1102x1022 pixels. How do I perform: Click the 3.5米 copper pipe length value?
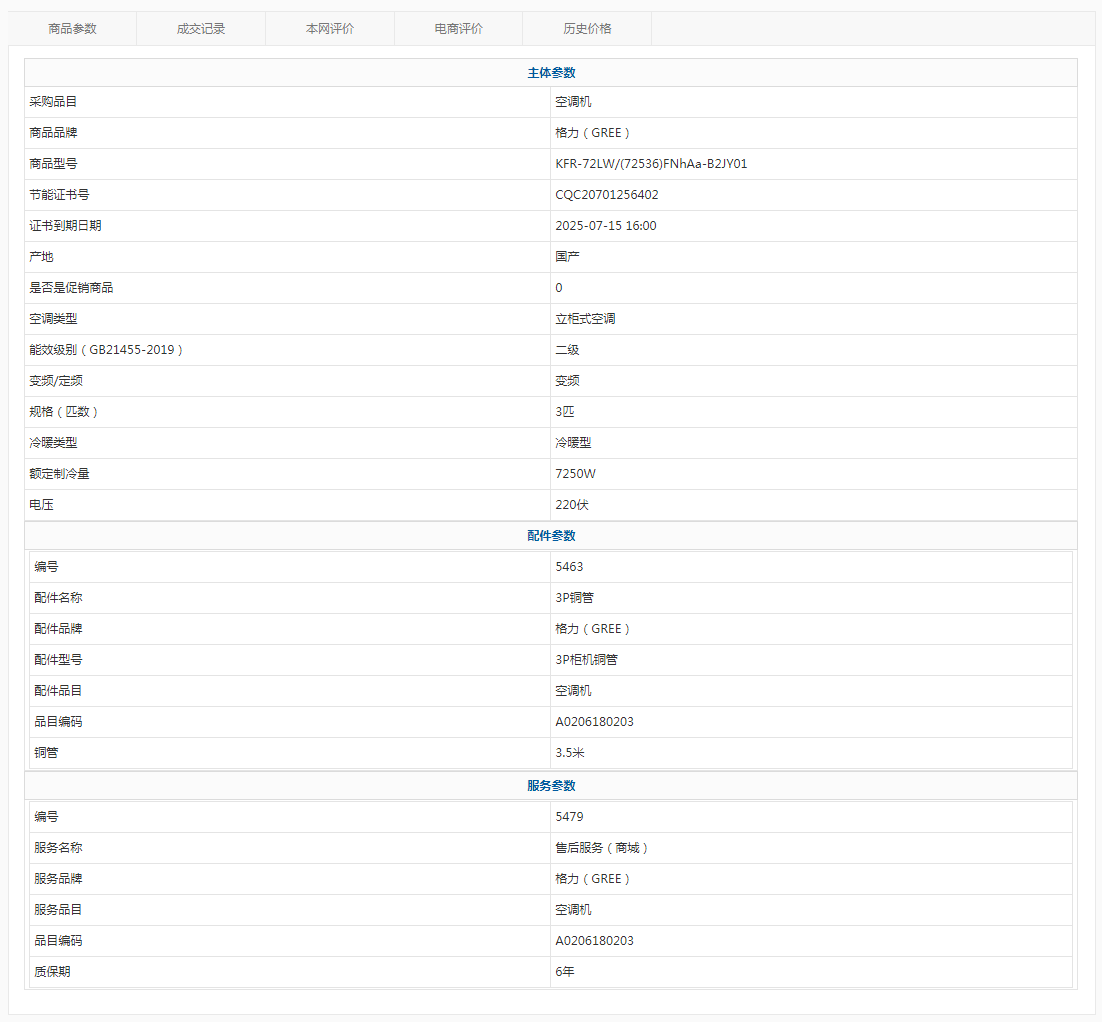tap(570, 753)
